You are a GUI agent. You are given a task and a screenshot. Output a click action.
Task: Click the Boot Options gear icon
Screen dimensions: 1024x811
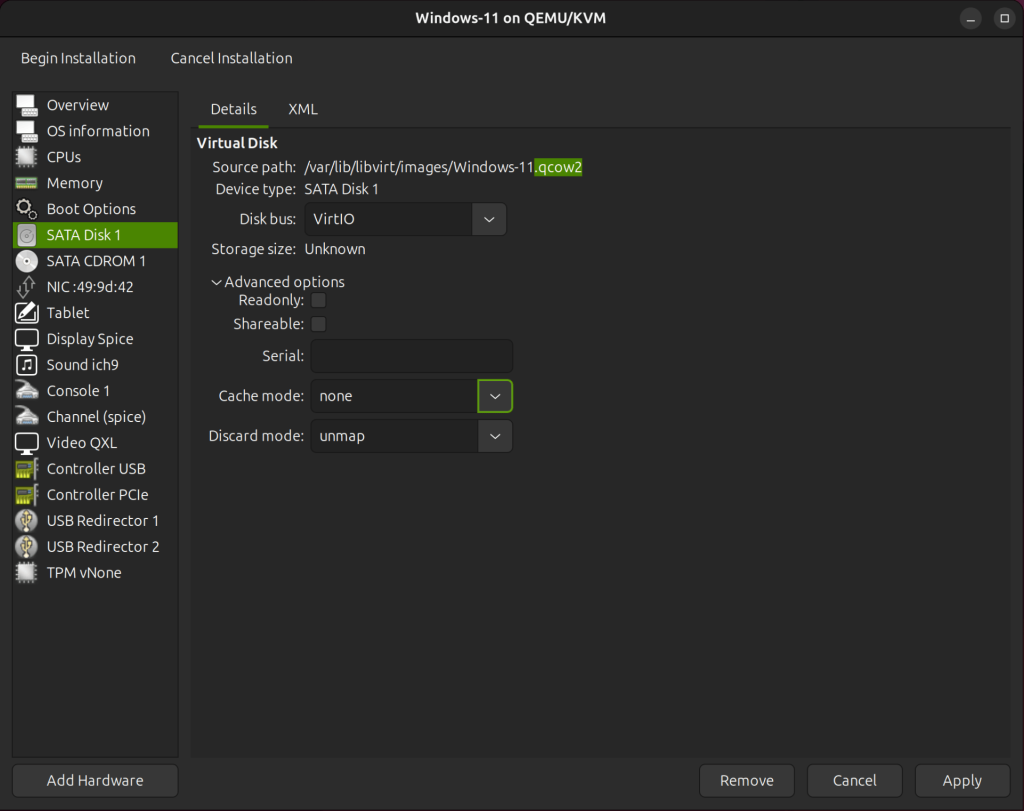(x=27, y=209)
